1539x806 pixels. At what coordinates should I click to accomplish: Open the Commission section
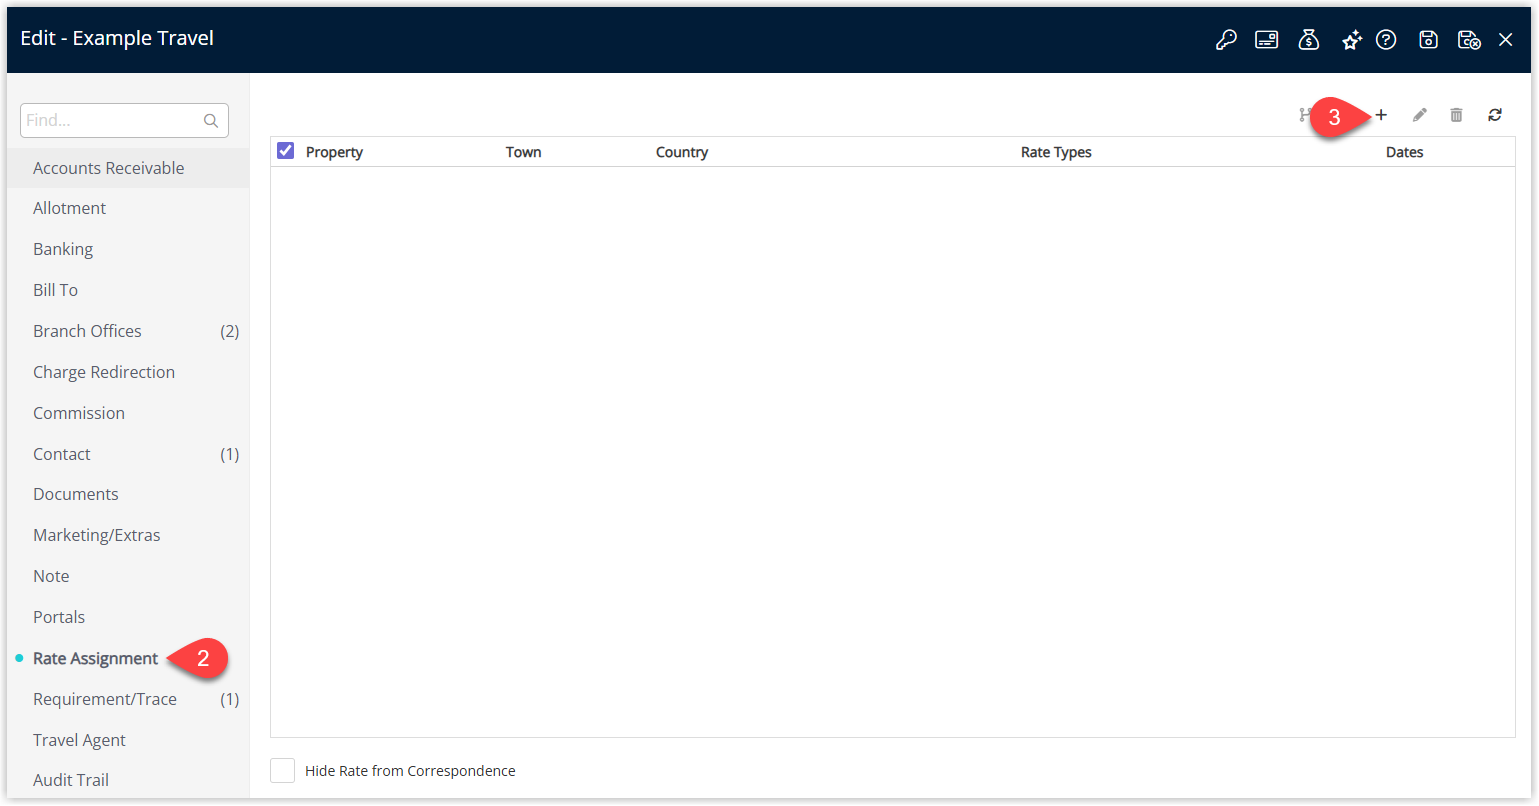pyautogui.click(x=128, y=413)
